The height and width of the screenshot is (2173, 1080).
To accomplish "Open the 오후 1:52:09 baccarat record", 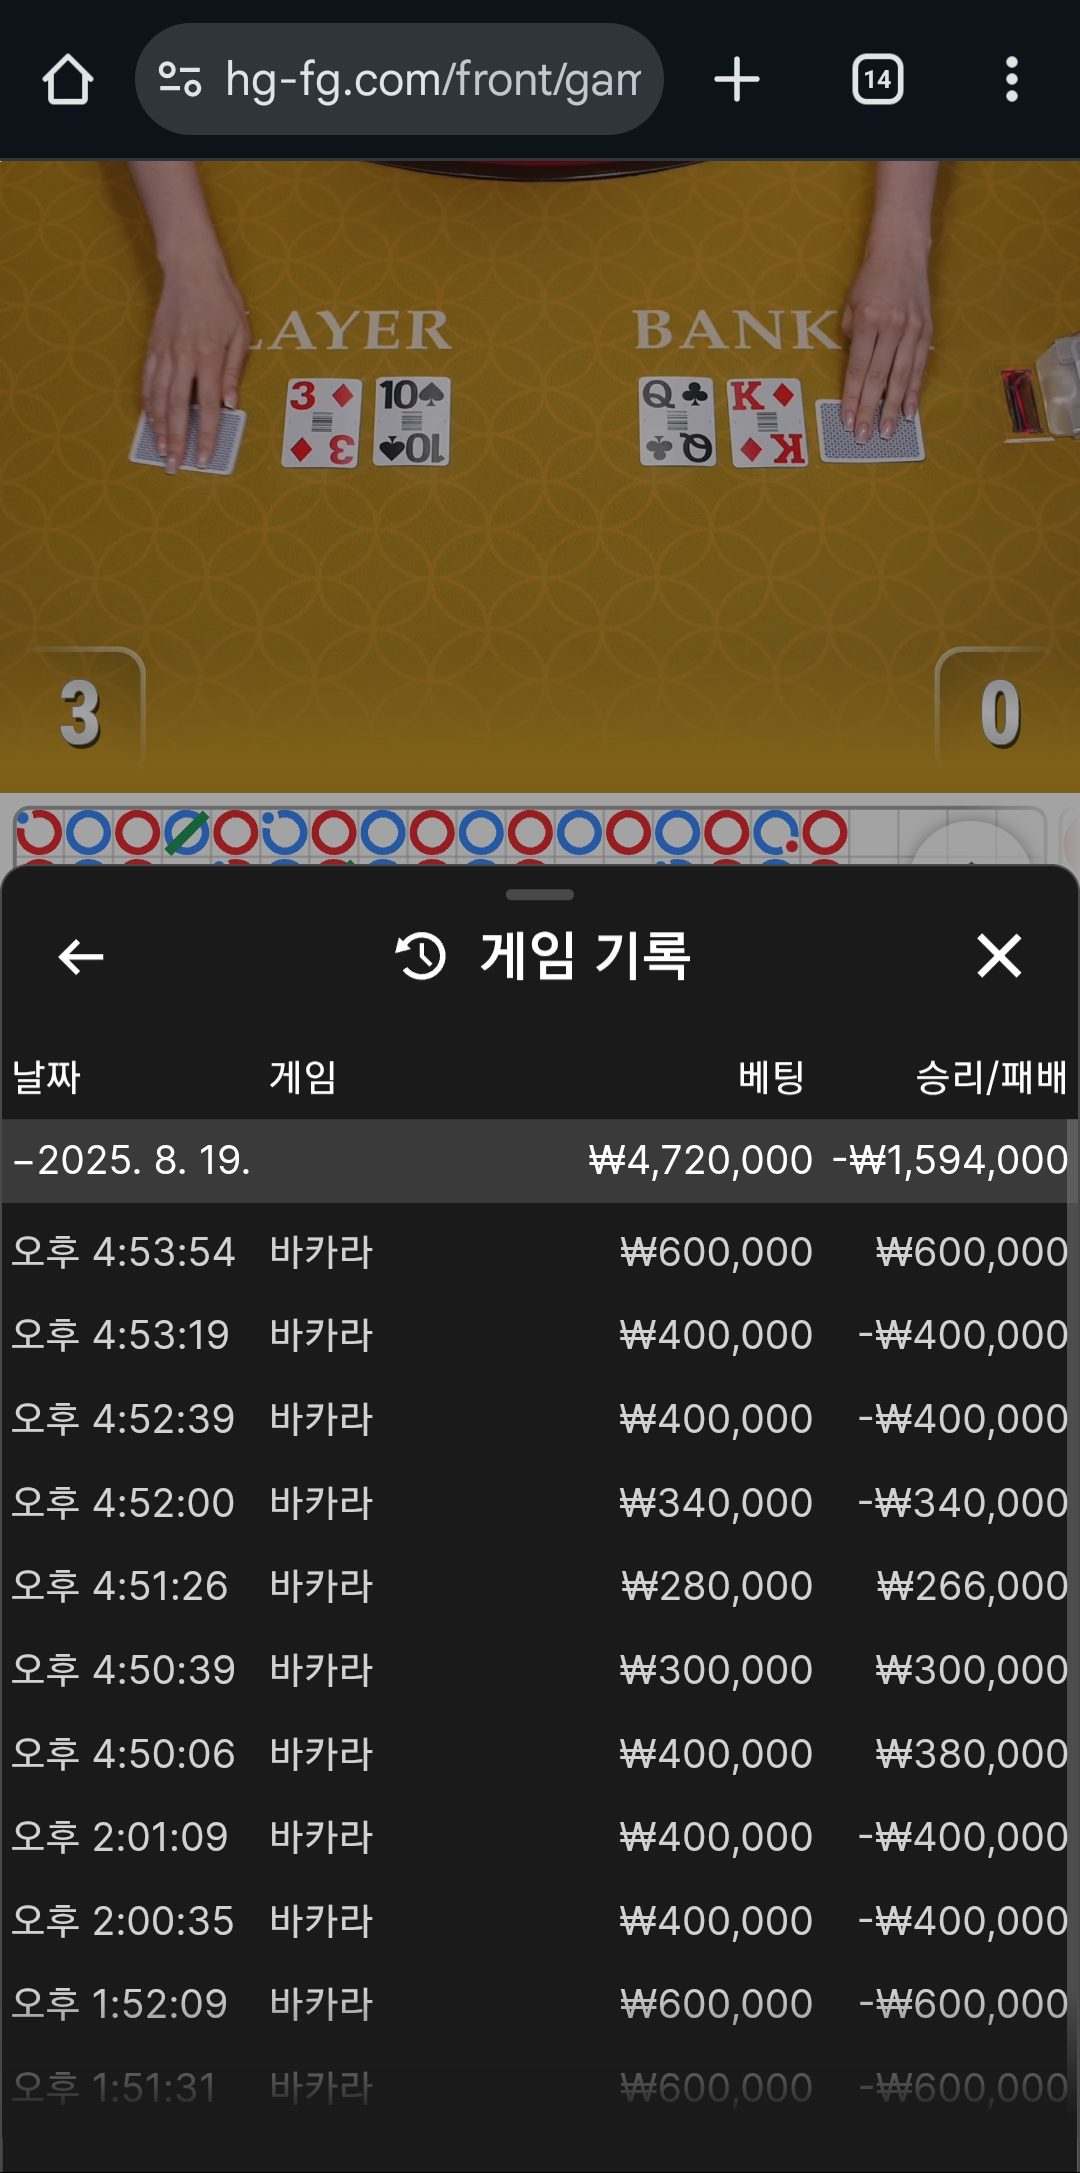I will tap(540, 2004).
